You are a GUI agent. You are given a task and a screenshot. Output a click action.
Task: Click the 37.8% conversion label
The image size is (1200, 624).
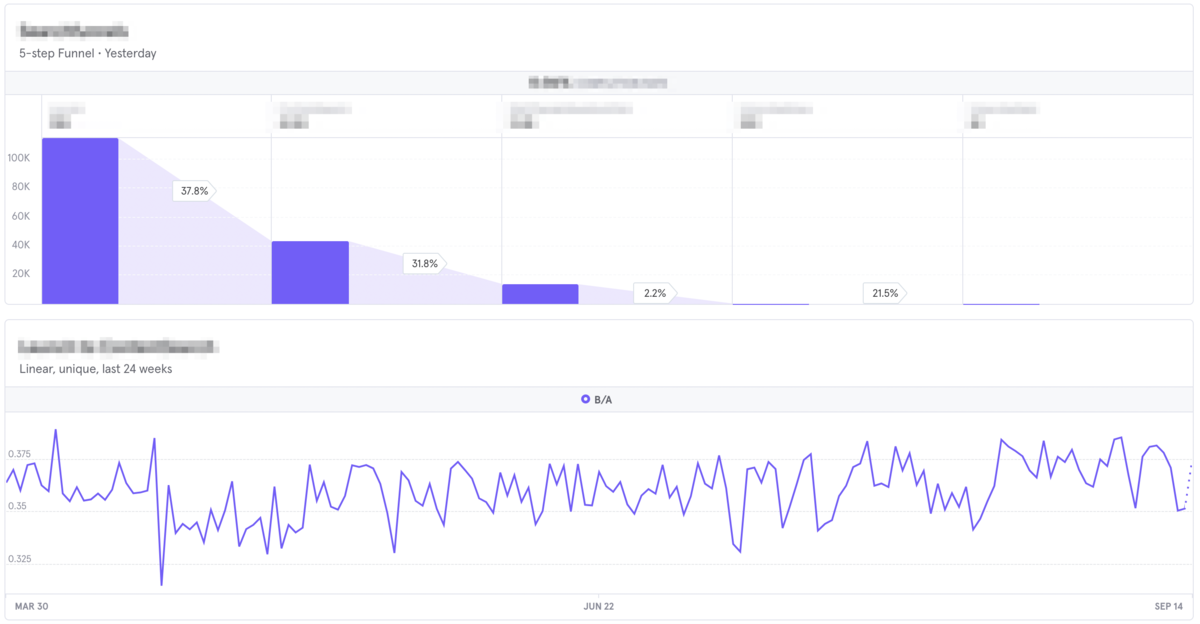point(195,191)
